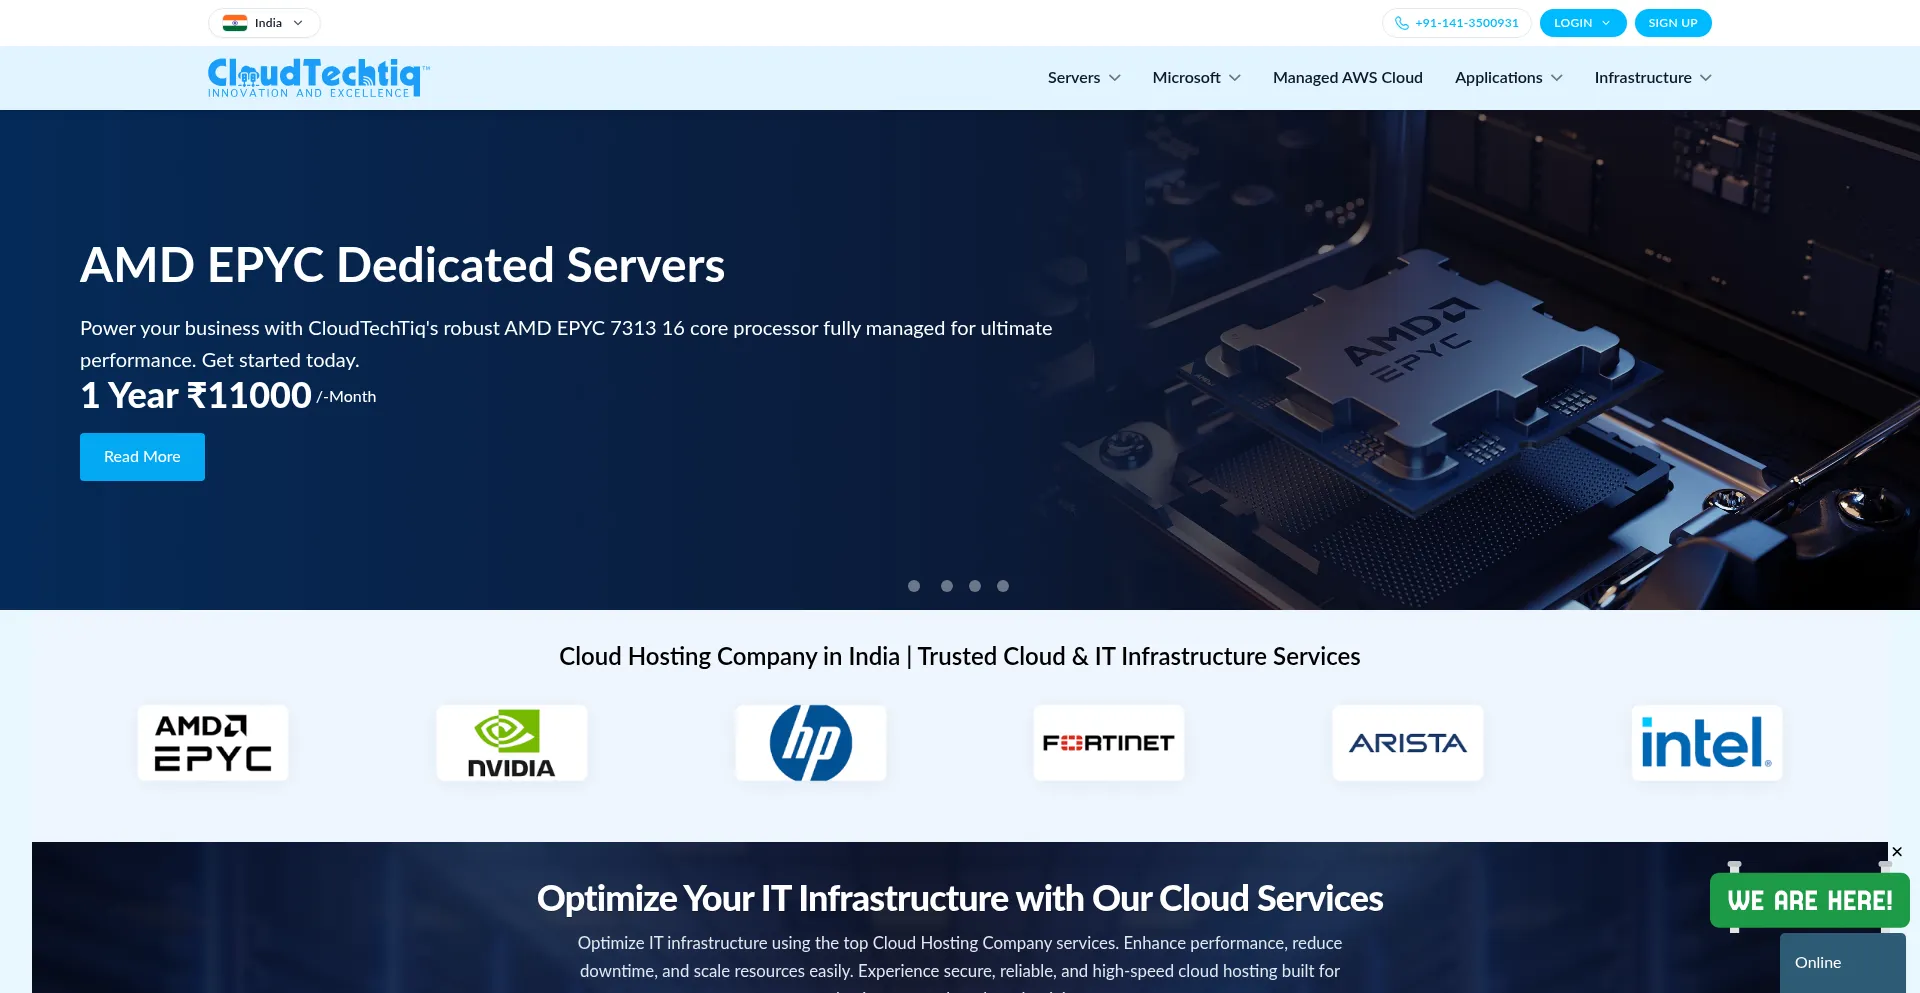Select the first carousel slide dot

914,586
